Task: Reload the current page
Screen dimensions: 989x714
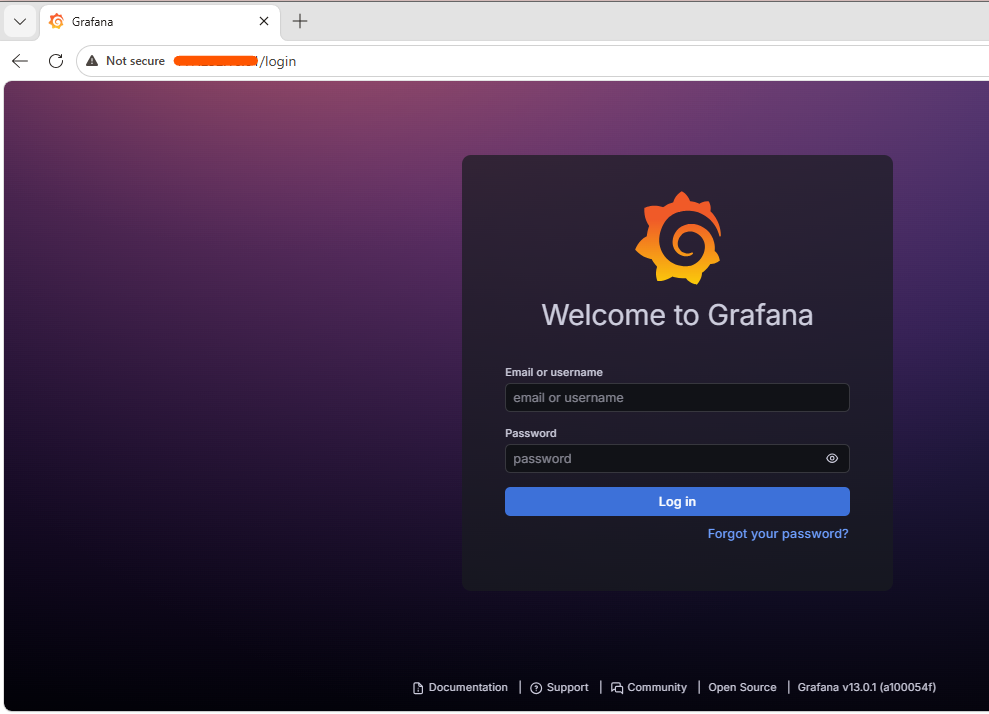Action: tap(56, 61)
